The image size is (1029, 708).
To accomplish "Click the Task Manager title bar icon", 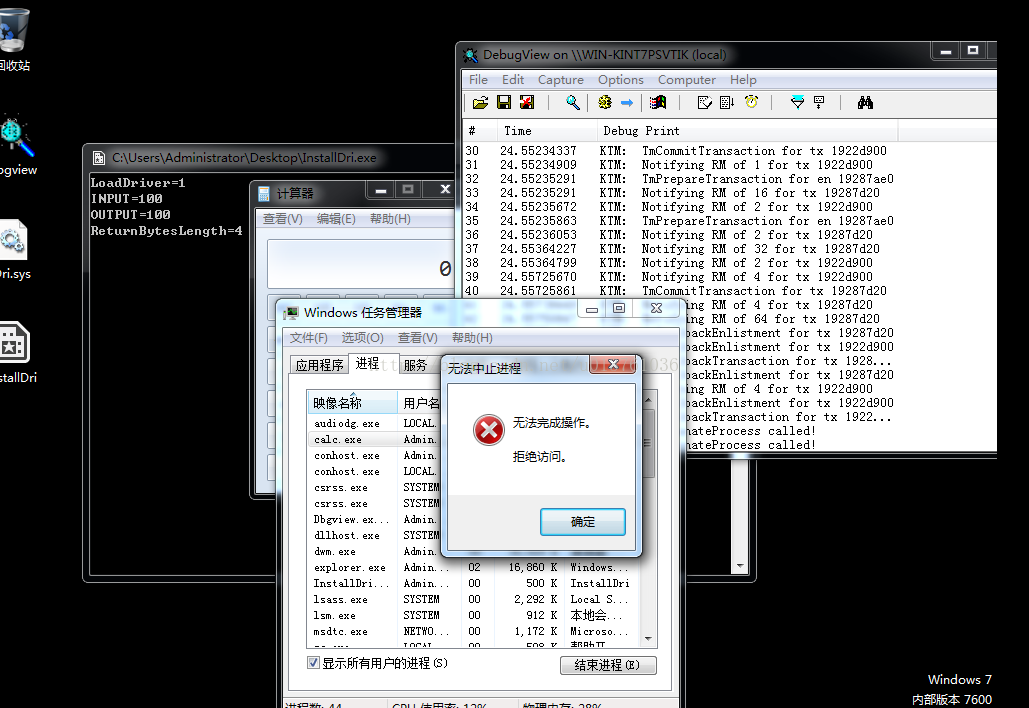I will [x=291, y=313].
